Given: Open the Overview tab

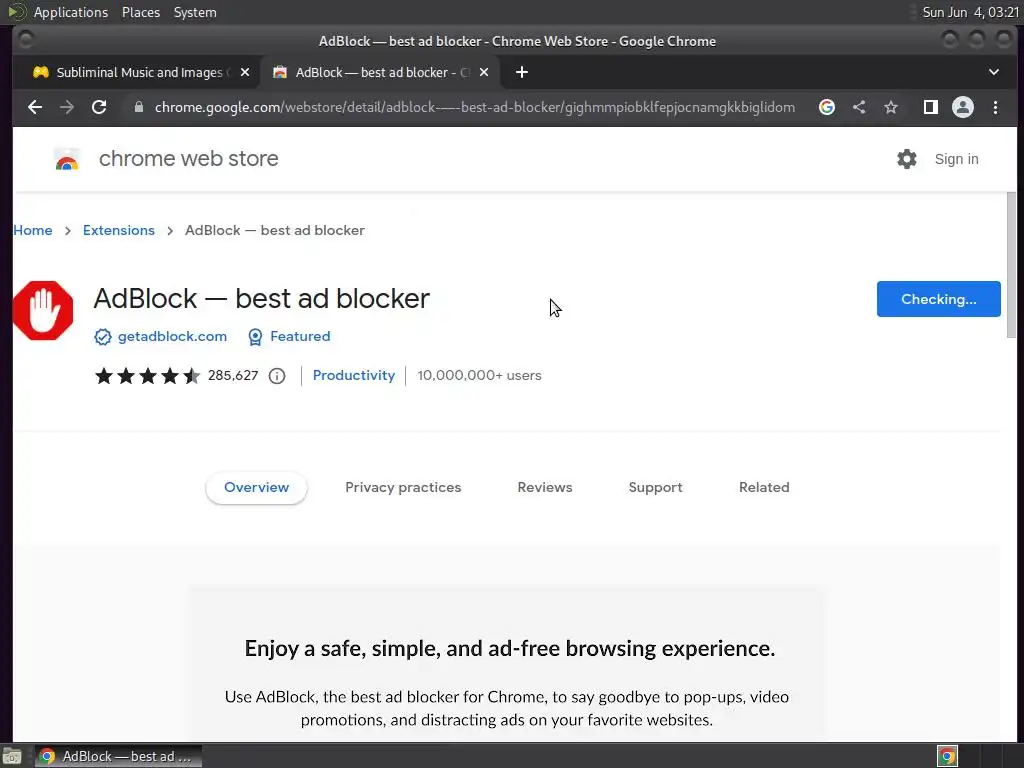Looking at the screenshot, I should tap(257, 487).
